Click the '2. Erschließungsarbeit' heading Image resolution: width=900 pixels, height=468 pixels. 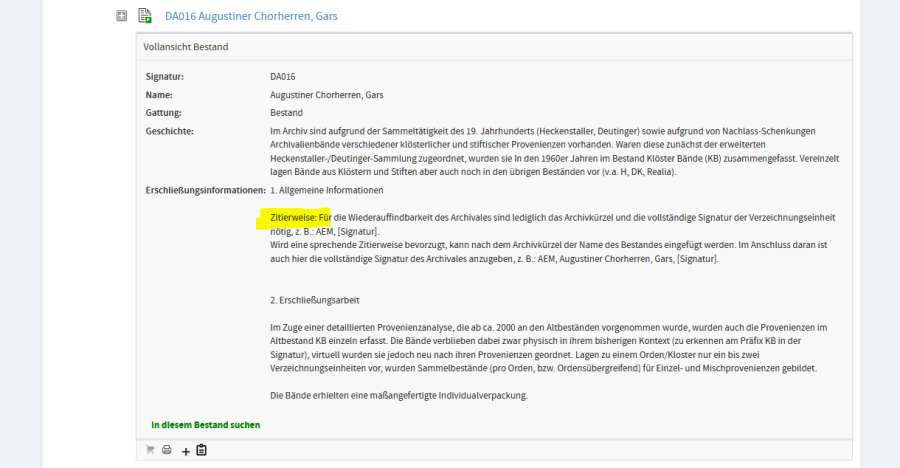coord(315,300)
